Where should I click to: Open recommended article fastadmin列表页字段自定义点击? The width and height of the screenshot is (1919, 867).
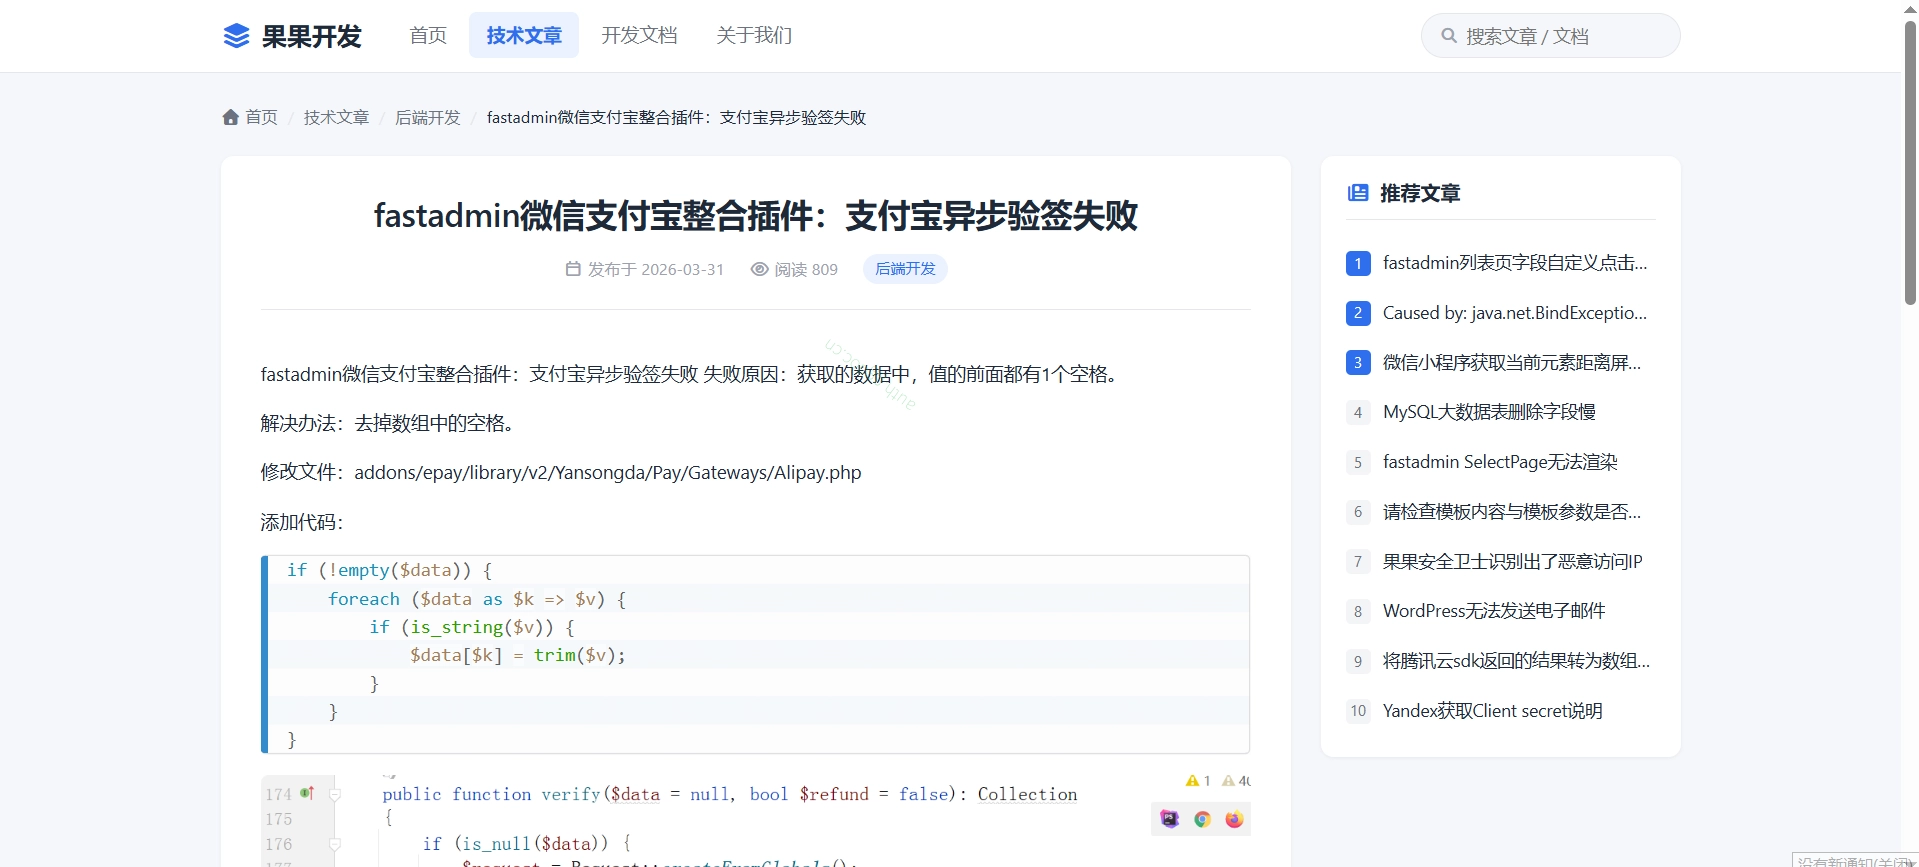(x=1515, y=263)
